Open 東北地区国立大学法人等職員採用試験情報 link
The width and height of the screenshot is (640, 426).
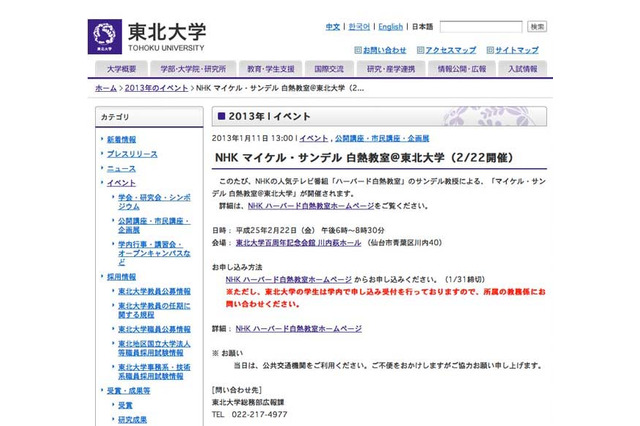tap(154, 348)
